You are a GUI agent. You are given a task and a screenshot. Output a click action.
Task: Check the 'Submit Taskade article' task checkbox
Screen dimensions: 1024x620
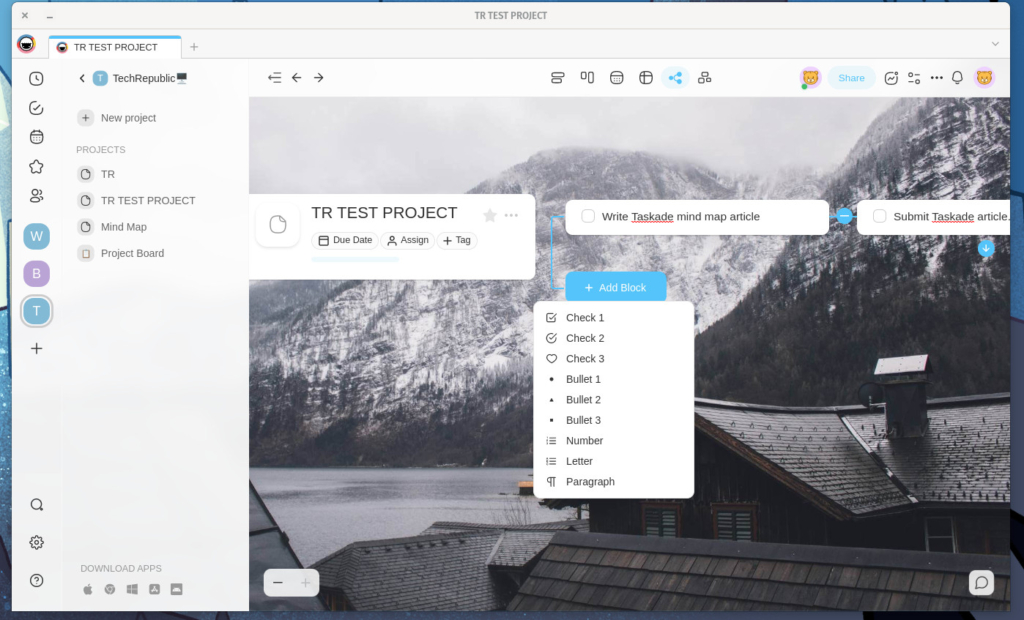(879, 216)
